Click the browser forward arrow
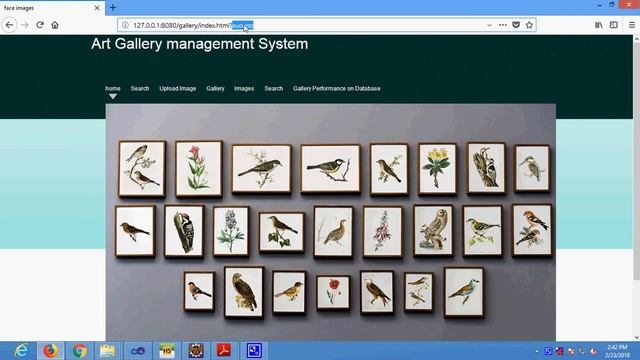The width and height of the screenshot is (640, 360). coord(25,25)
